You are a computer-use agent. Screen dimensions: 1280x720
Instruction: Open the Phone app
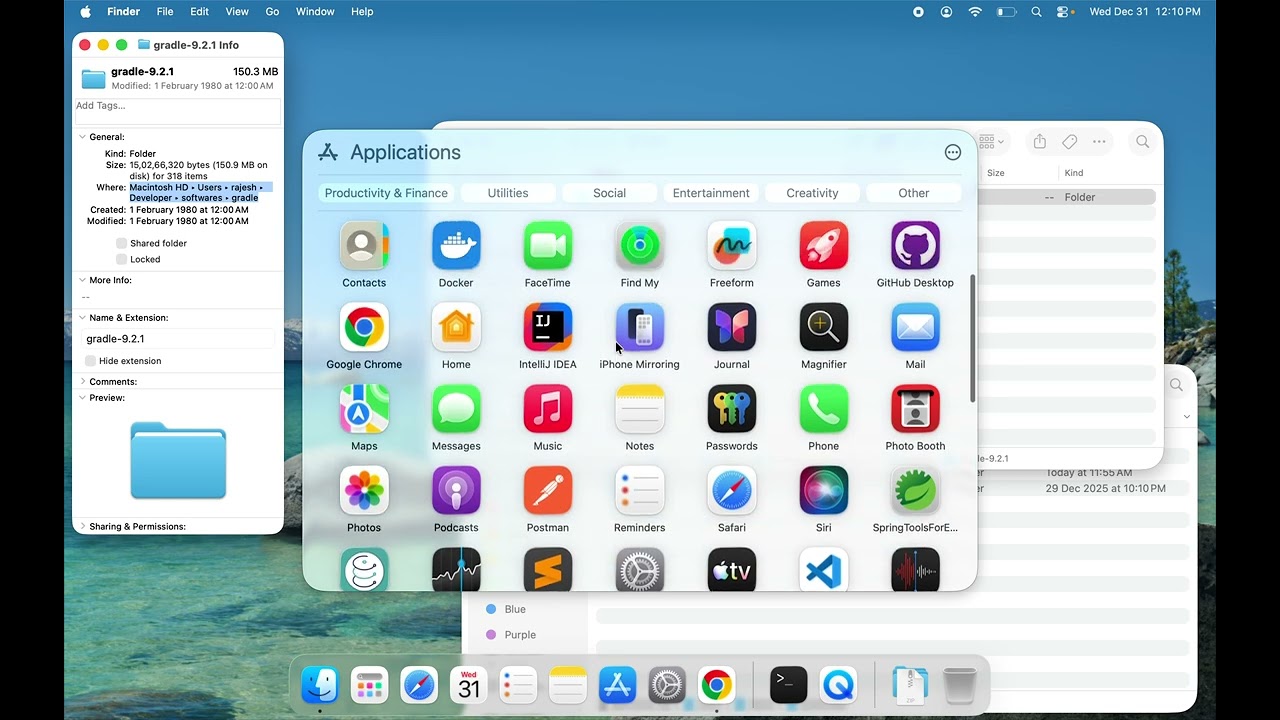click(x=824, y=410)
